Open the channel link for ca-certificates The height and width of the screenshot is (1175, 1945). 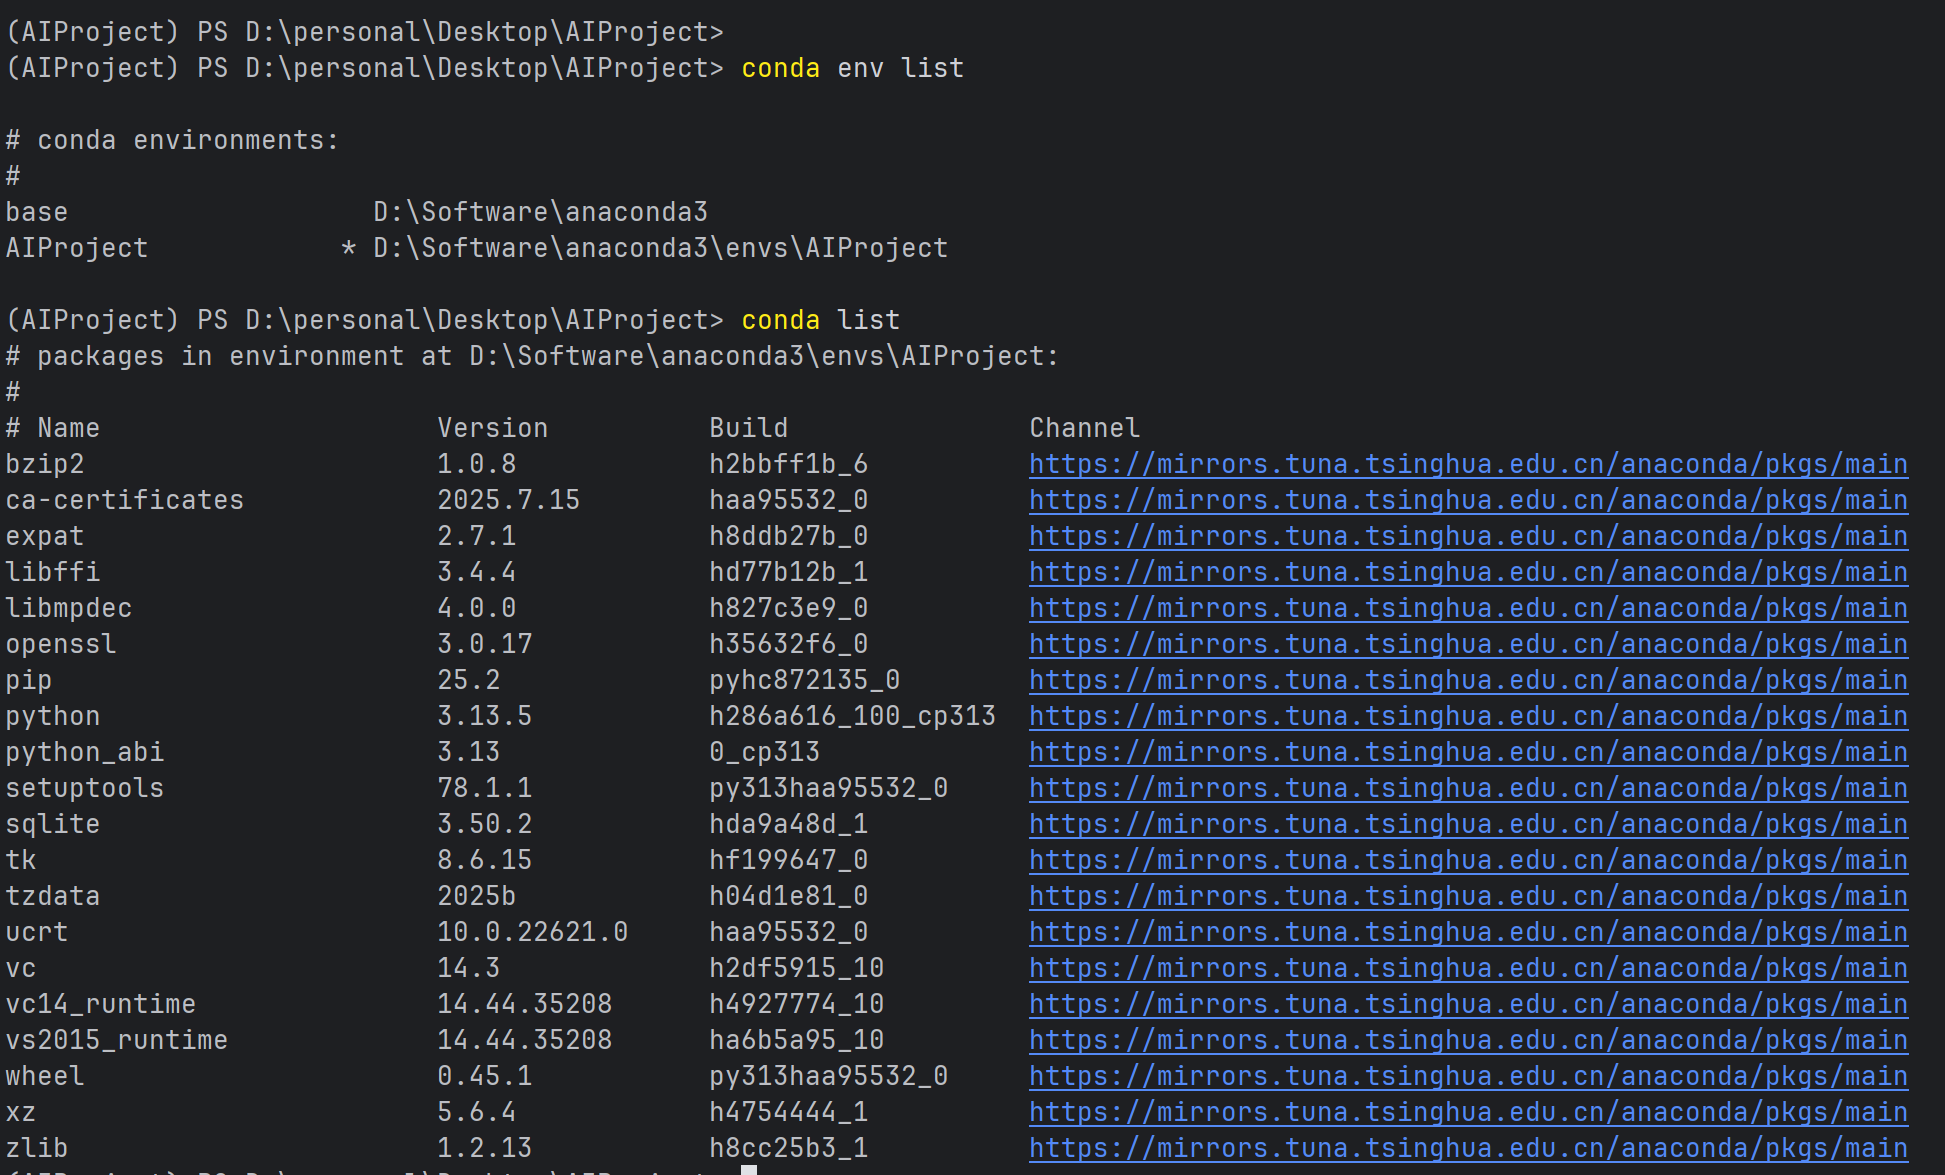[1468, 500]
